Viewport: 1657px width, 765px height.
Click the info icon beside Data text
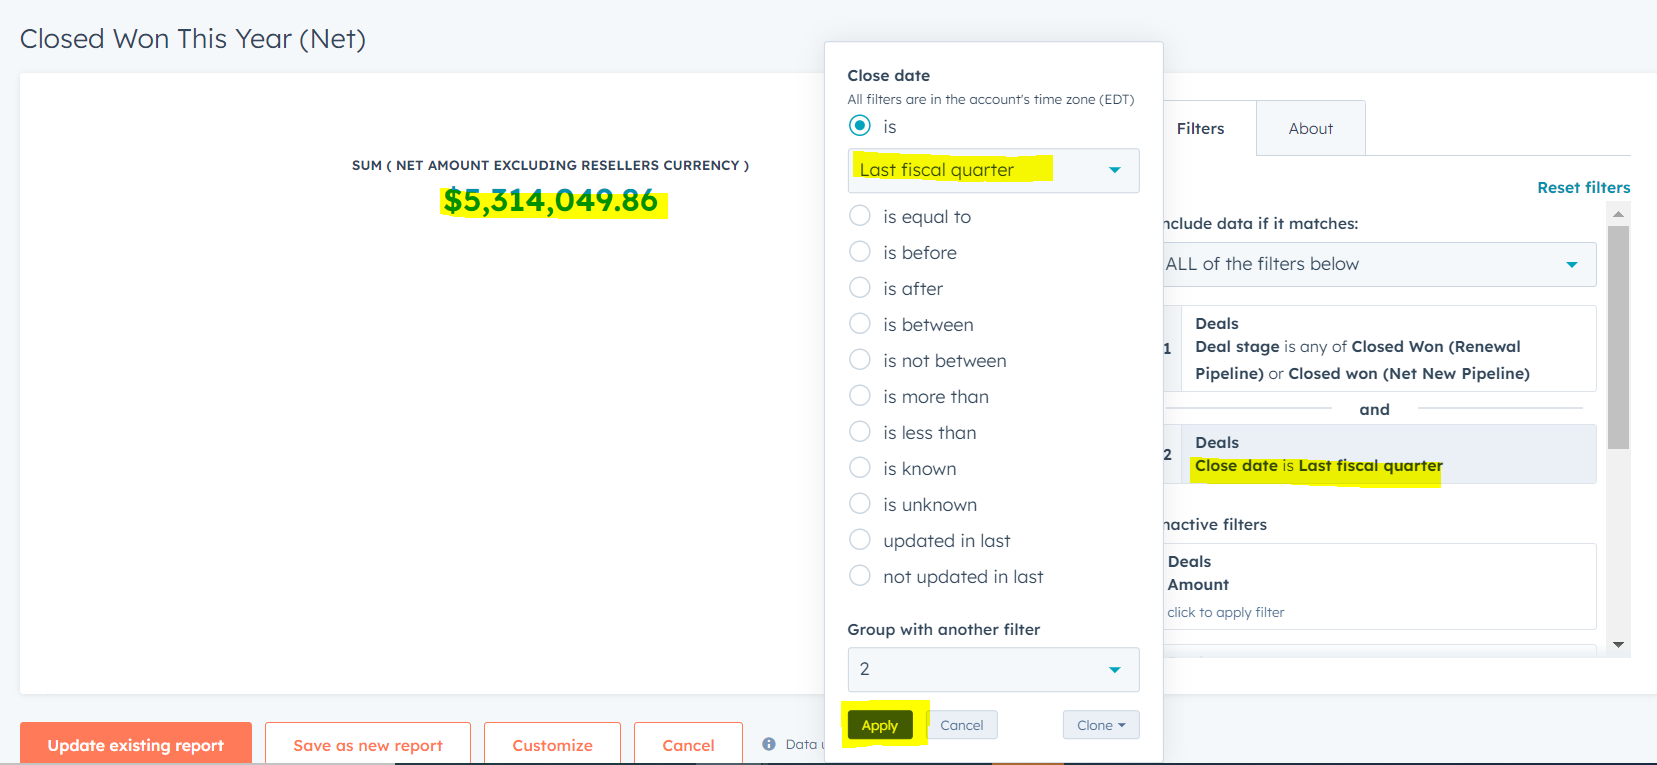click(x=769, y=744)
